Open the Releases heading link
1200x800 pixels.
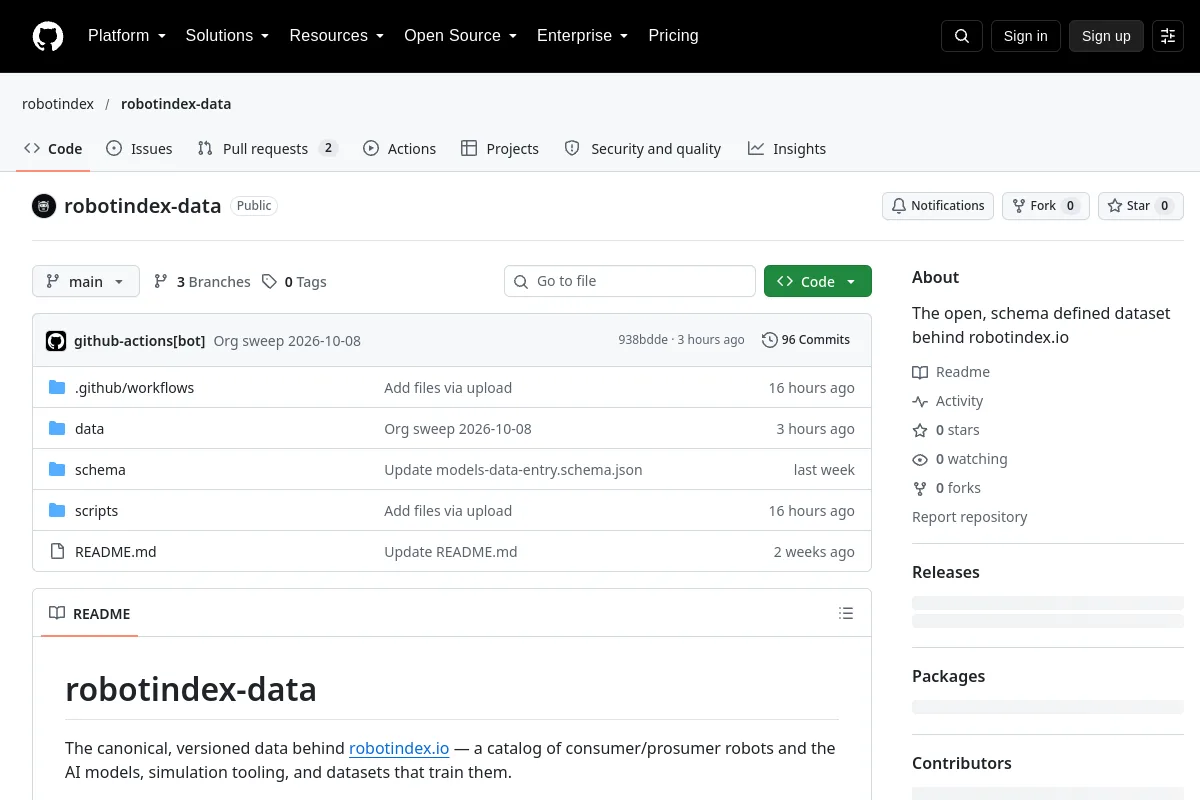[946, 573]
